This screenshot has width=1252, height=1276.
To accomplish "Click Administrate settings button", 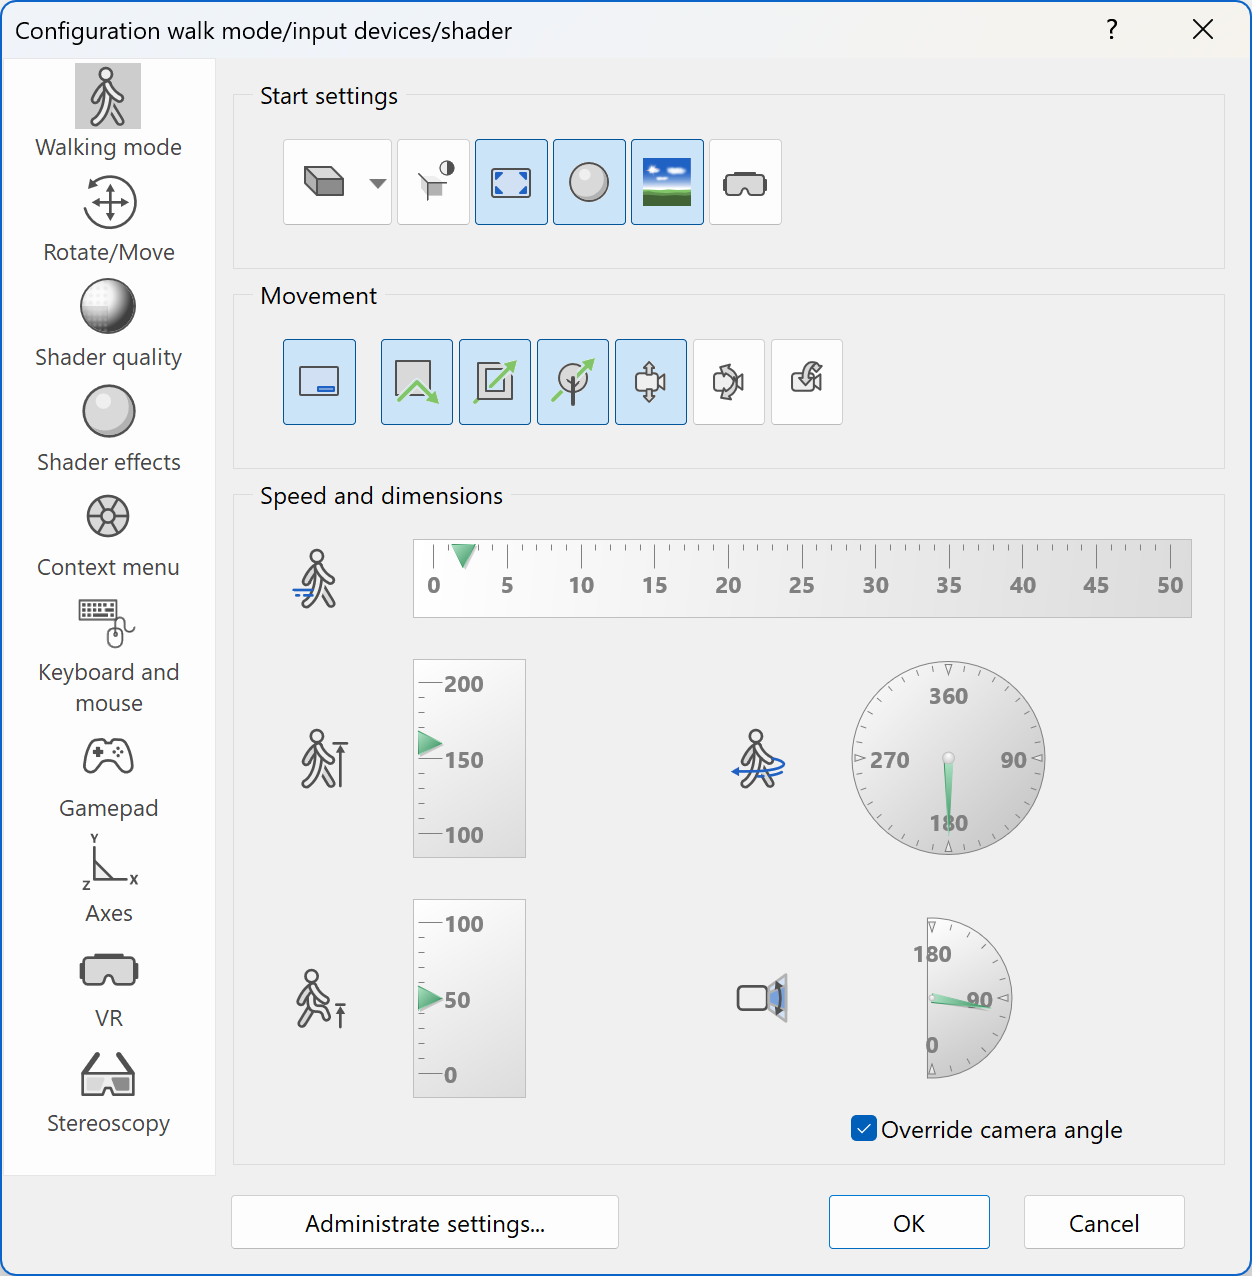I will point(424,1223).
